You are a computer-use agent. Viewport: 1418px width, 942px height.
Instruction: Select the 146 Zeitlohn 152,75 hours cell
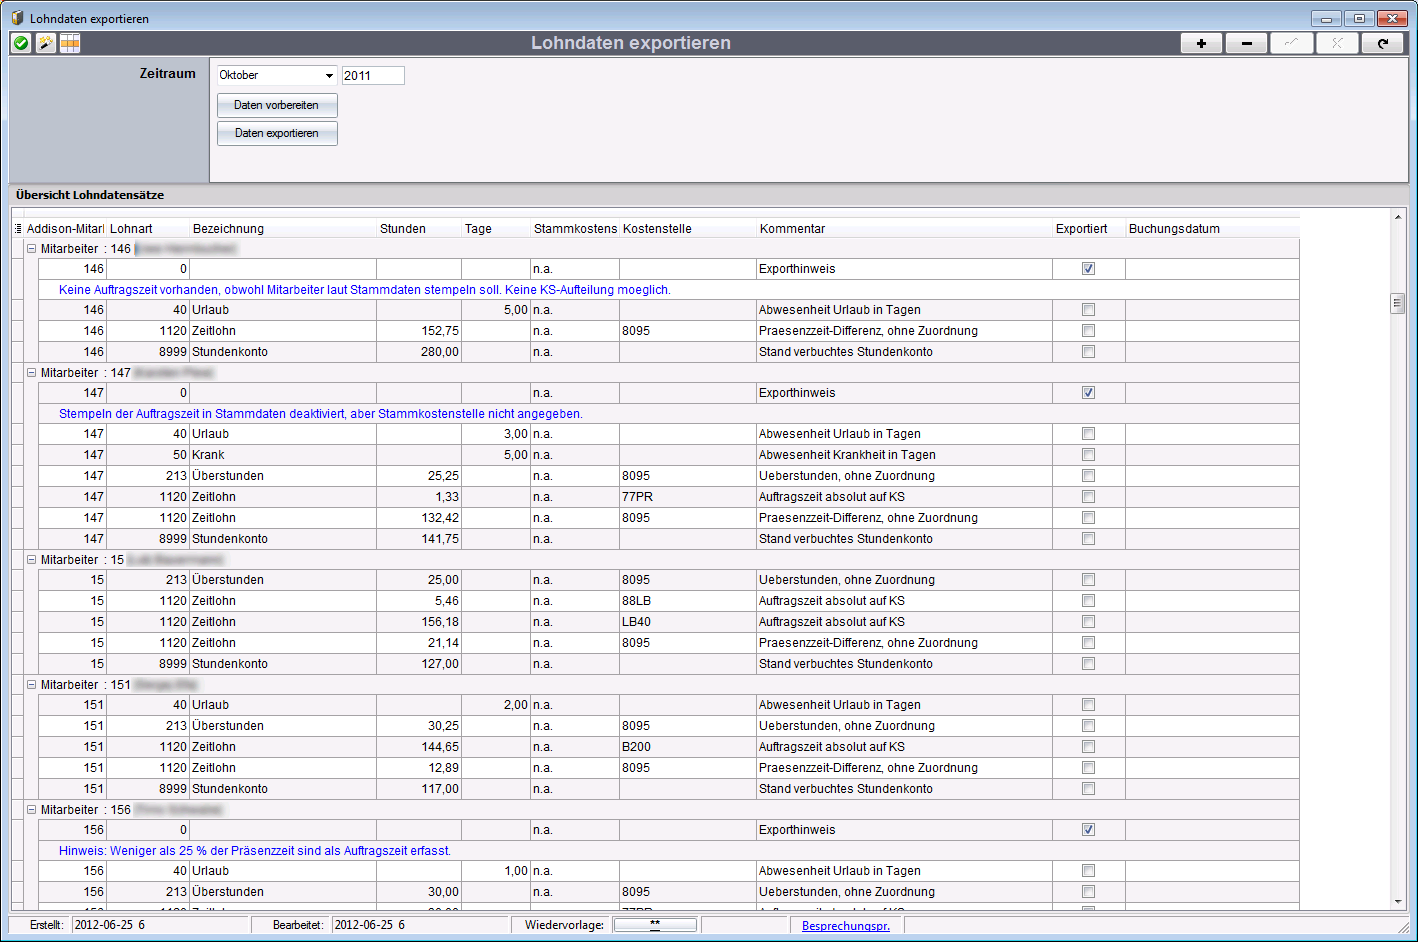[x=419, y=331]
